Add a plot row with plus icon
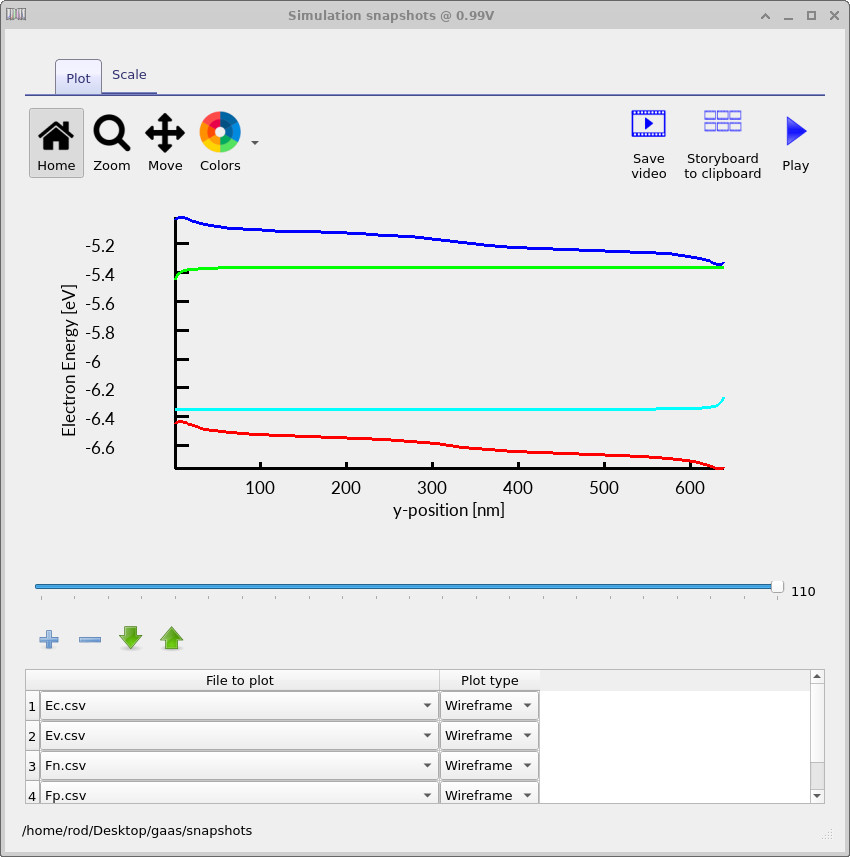 point(48,639)
